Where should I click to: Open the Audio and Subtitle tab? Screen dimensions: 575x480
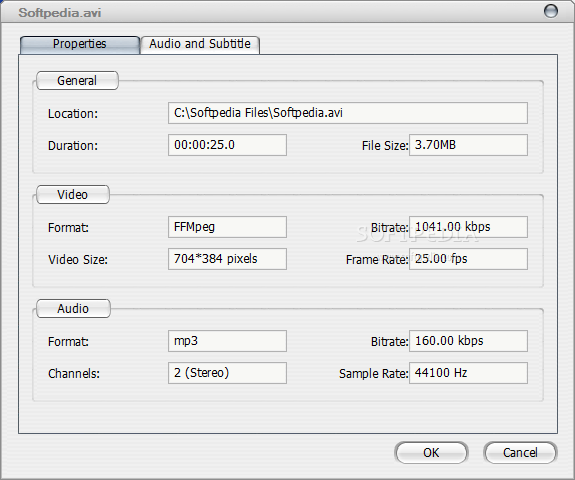click(200, 45)
